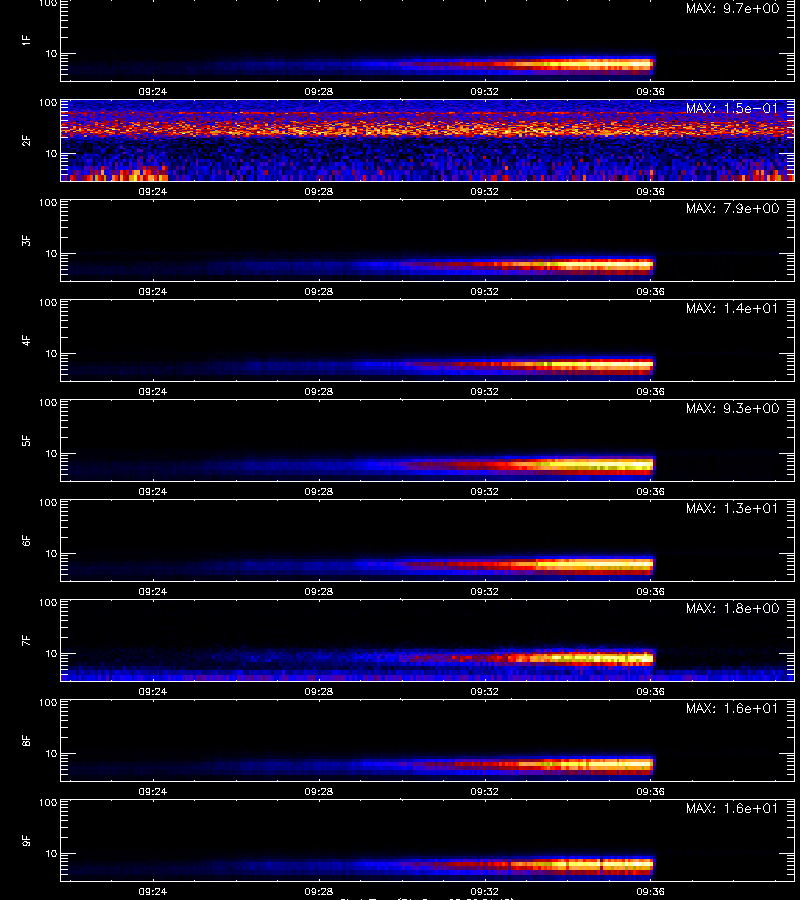800x900 pixels.
Task: Select the MAX: 9.3e+00 readout
Action: 732,408
